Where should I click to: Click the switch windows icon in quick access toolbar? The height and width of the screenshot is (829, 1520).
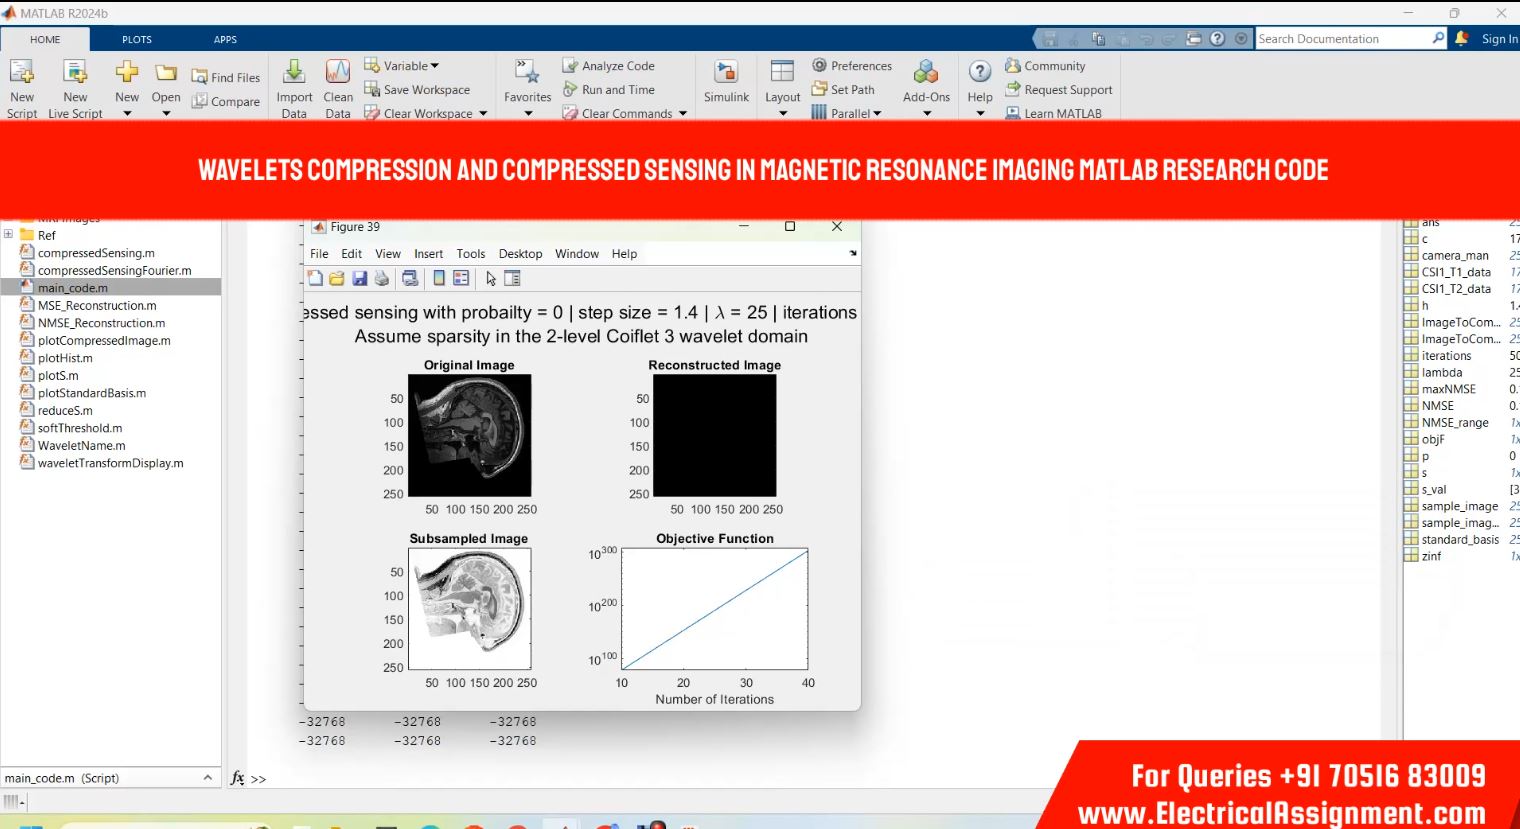point(1193,38)
